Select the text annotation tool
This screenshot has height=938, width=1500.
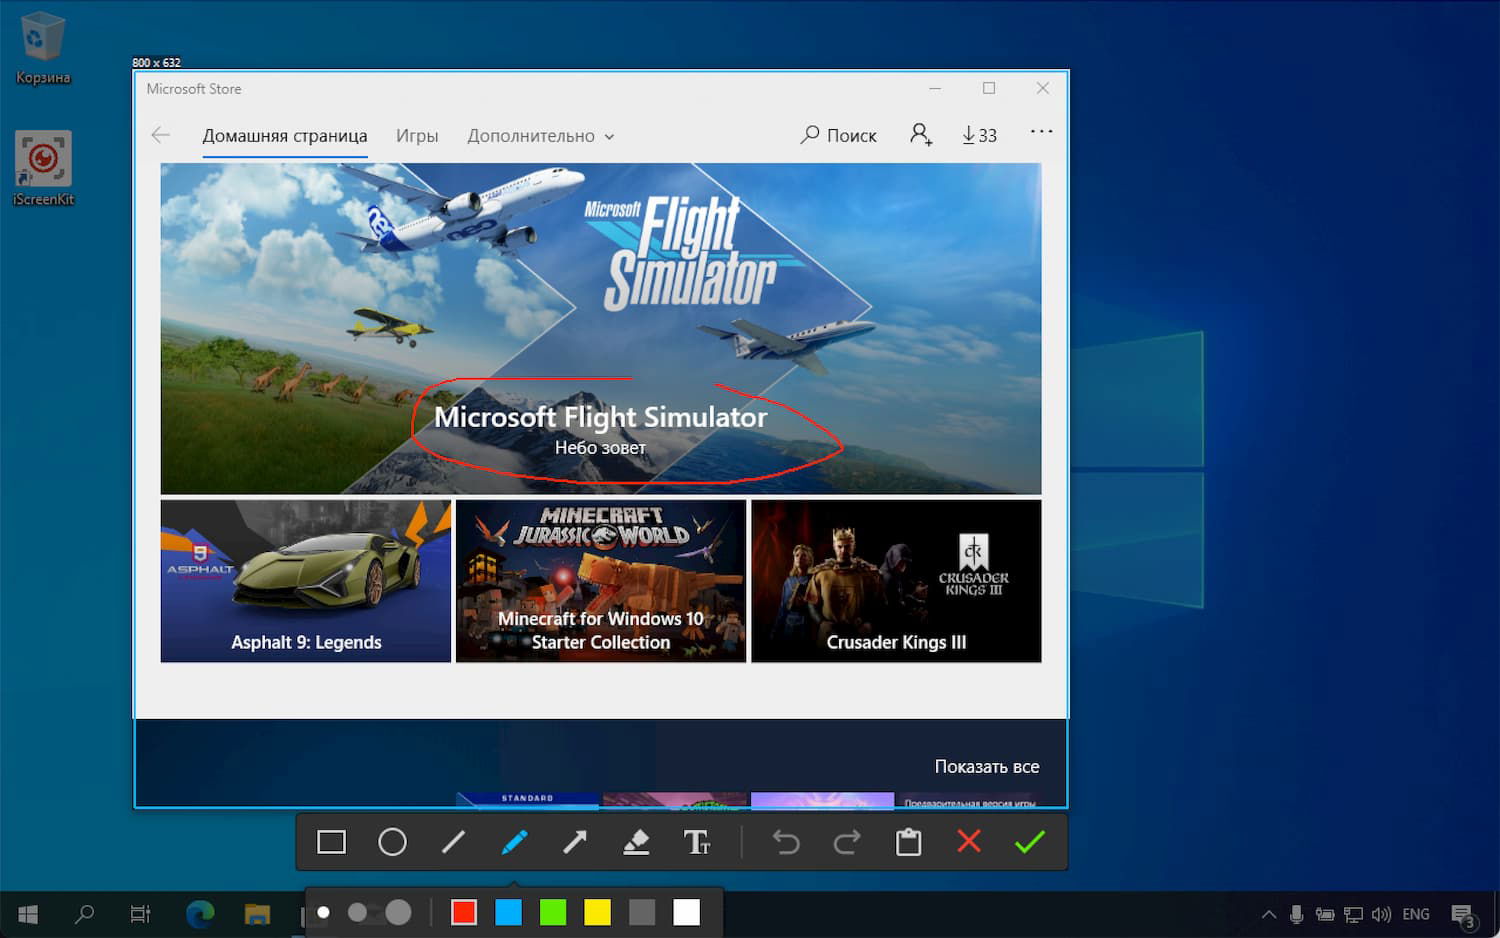(x=697, y=842)
